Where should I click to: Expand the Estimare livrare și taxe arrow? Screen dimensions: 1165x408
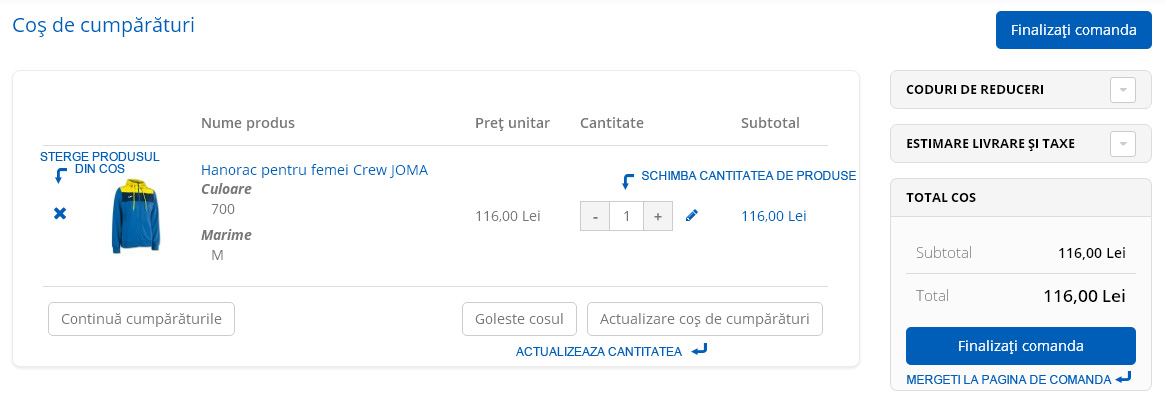coord(1123,143)
